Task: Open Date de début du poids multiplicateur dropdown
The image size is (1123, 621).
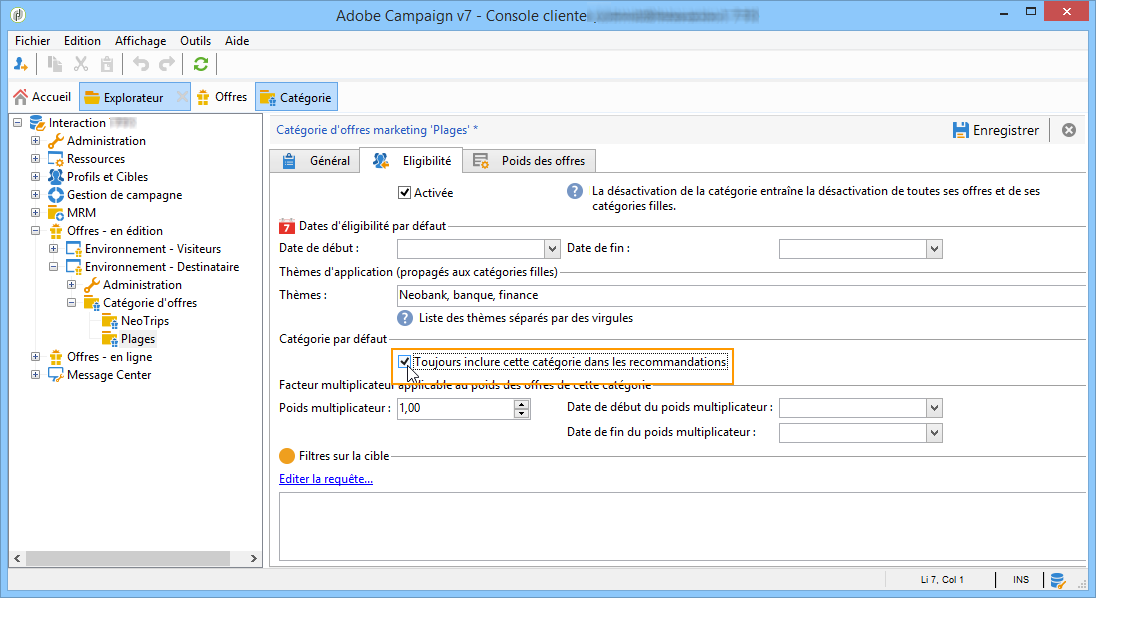Action: click(x=934, y=408)
